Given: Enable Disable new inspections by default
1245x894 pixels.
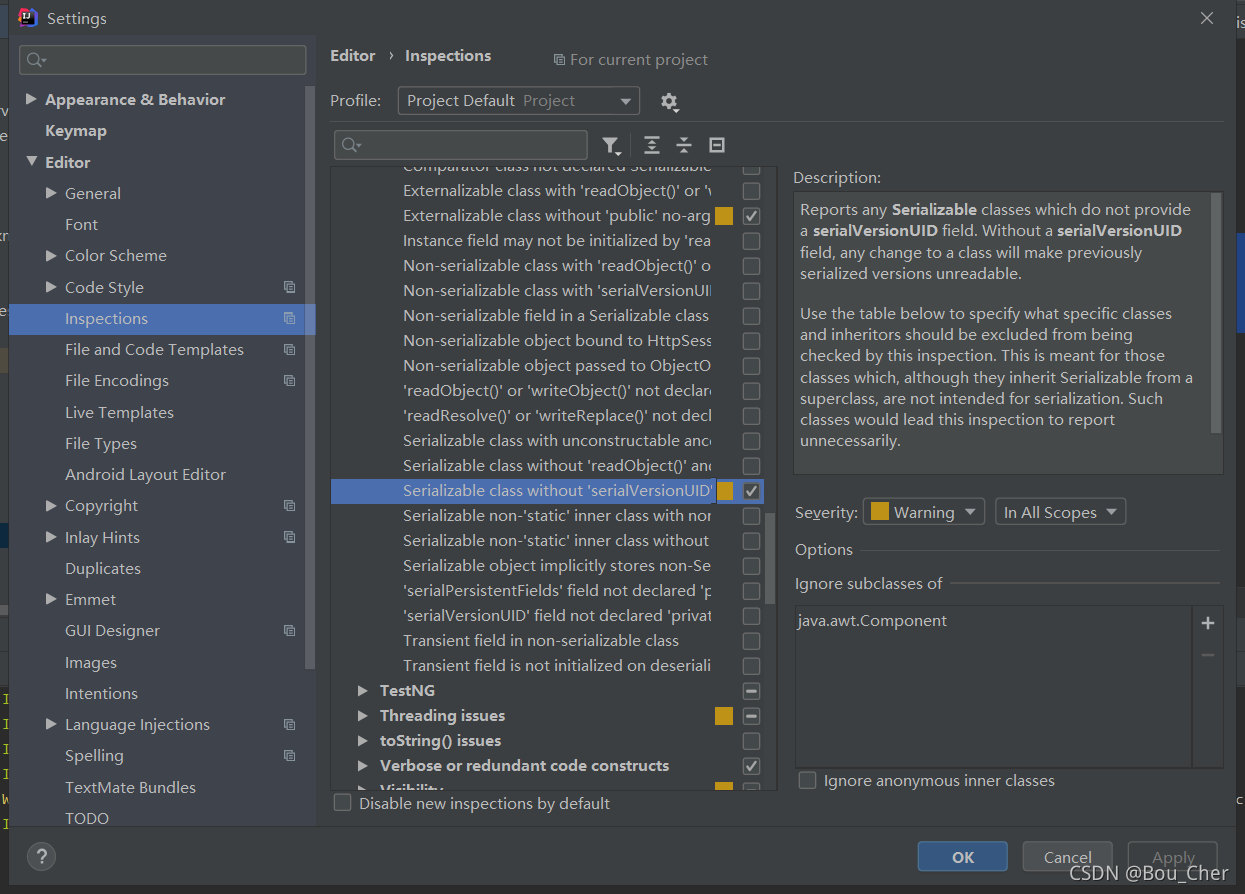Looking at the screenshot, I should [342, 803].
